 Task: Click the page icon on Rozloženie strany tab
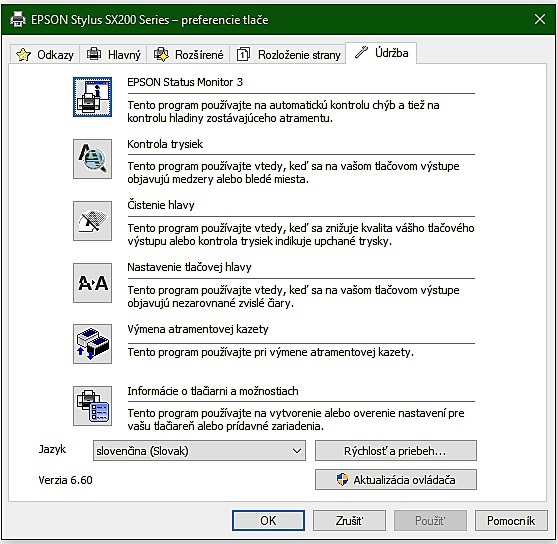[243, 54]
